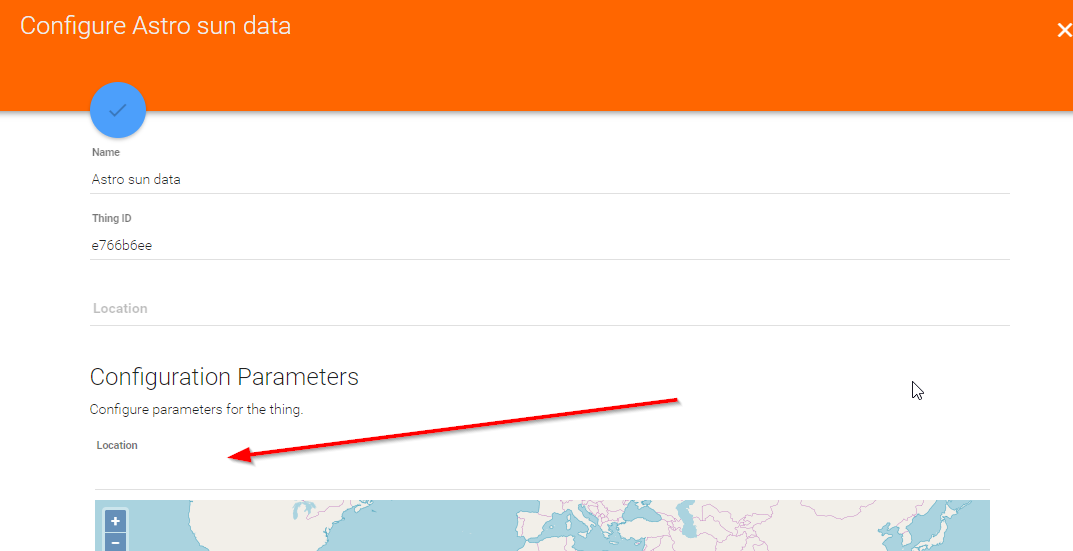Click the Configure Astro sun data title
Screen dimensions: 1073x551
pos(155,26)
